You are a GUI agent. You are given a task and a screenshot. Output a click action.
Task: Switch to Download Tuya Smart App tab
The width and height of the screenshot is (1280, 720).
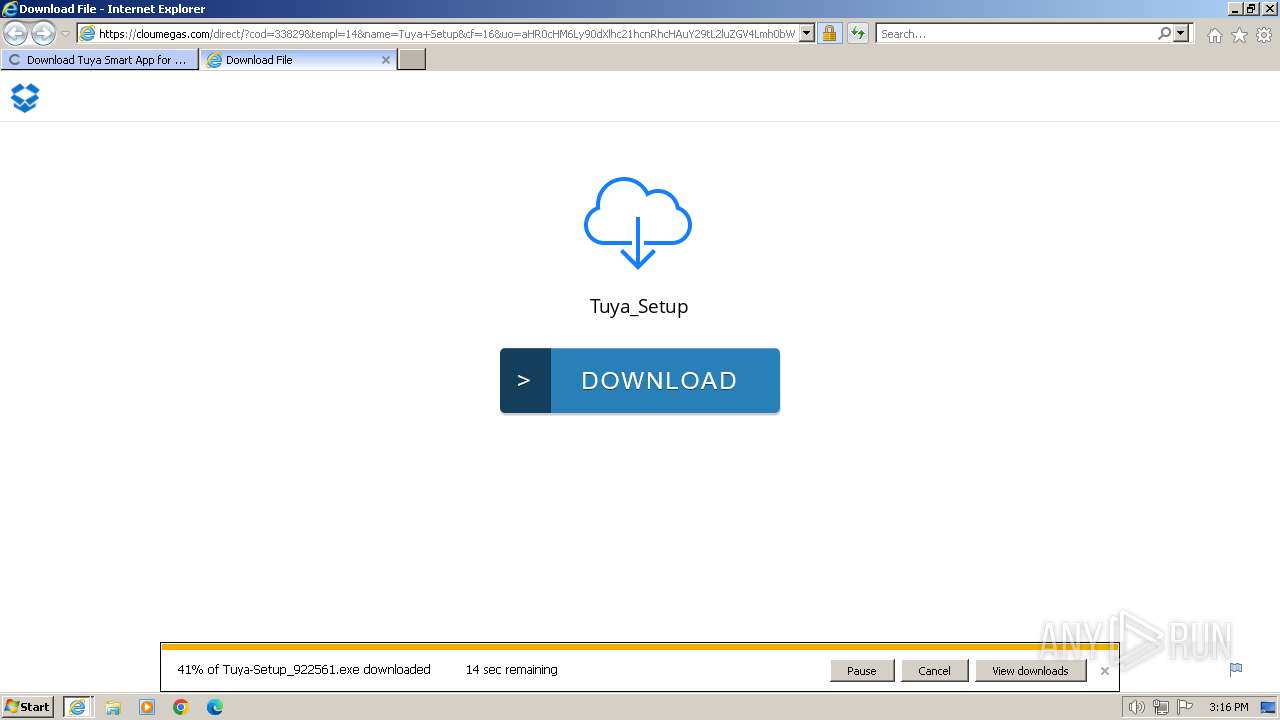pos(99,60)
